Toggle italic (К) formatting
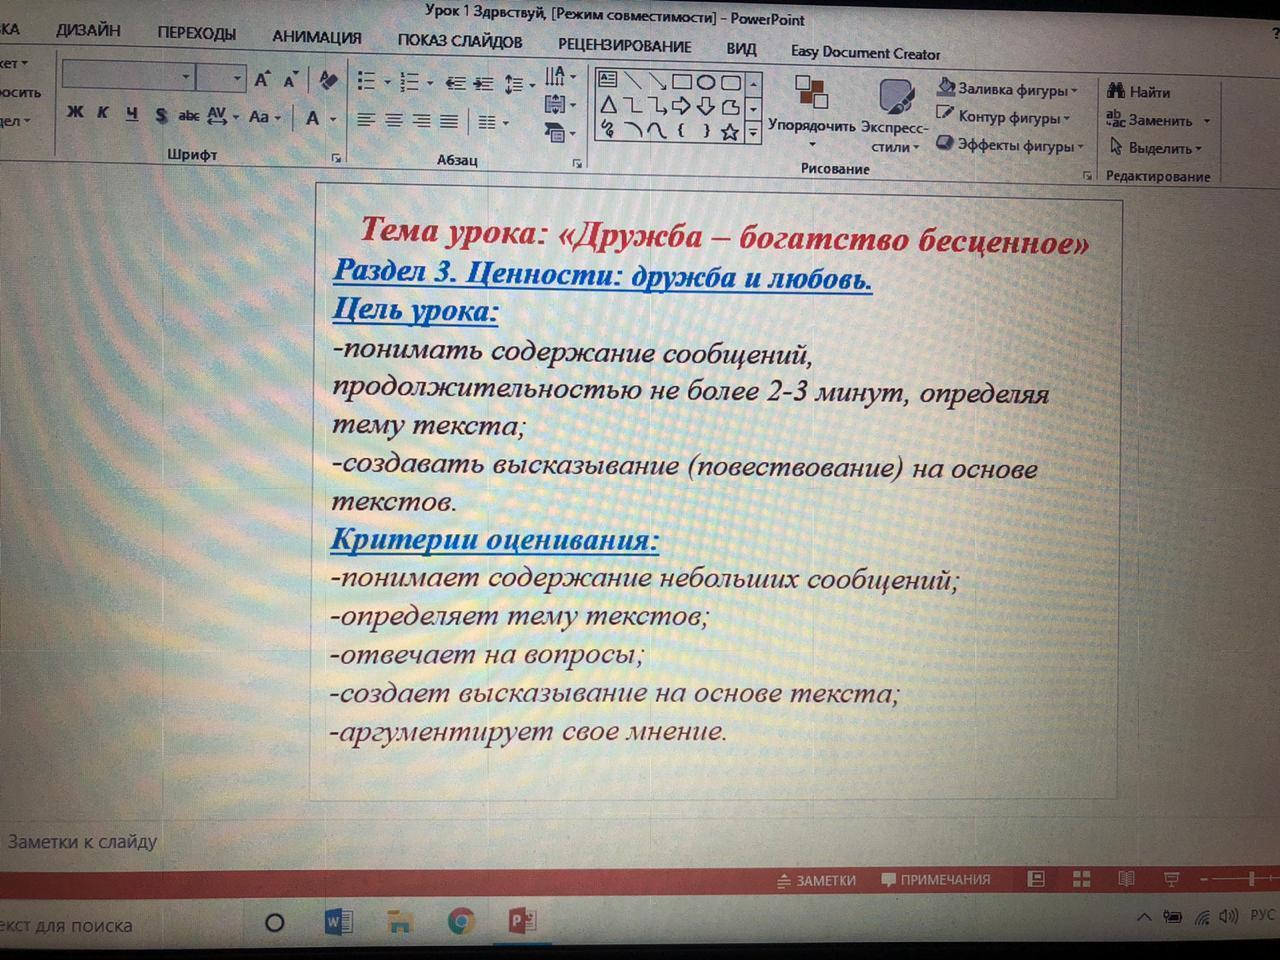1280x960 pixels. (102, 113)
